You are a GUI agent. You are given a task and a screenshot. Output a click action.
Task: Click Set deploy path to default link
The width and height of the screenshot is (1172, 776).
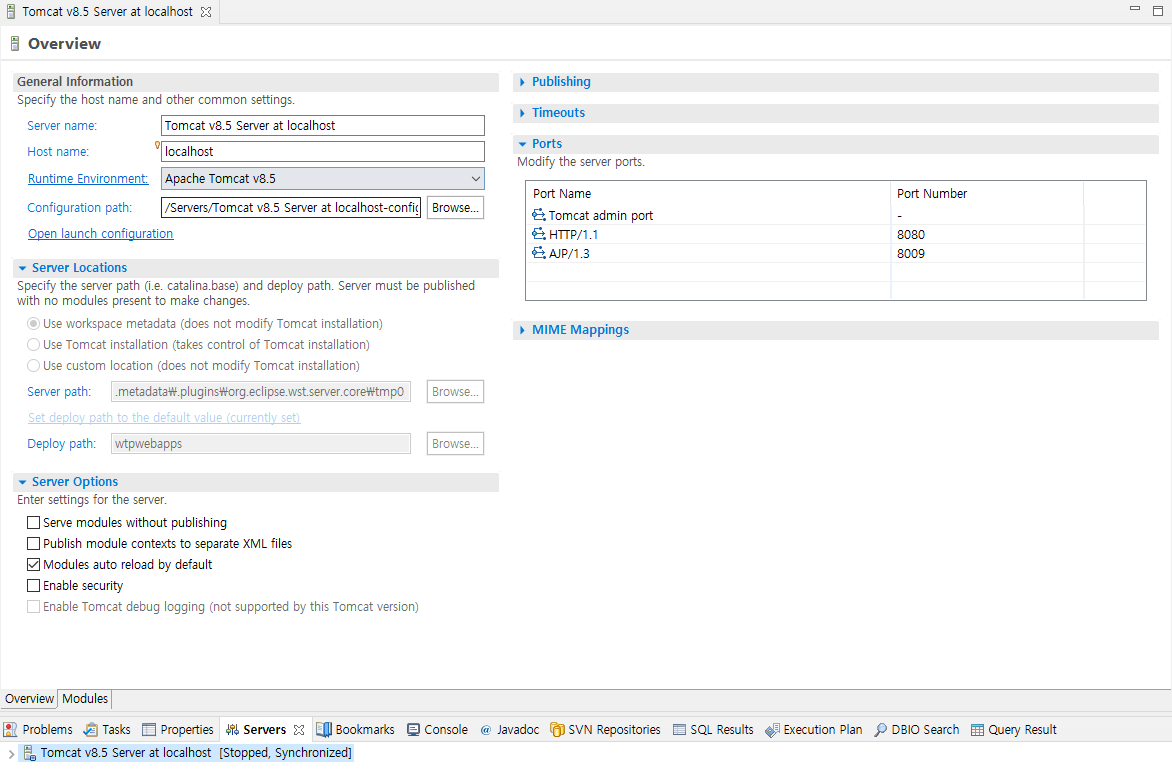click(164, 418)
